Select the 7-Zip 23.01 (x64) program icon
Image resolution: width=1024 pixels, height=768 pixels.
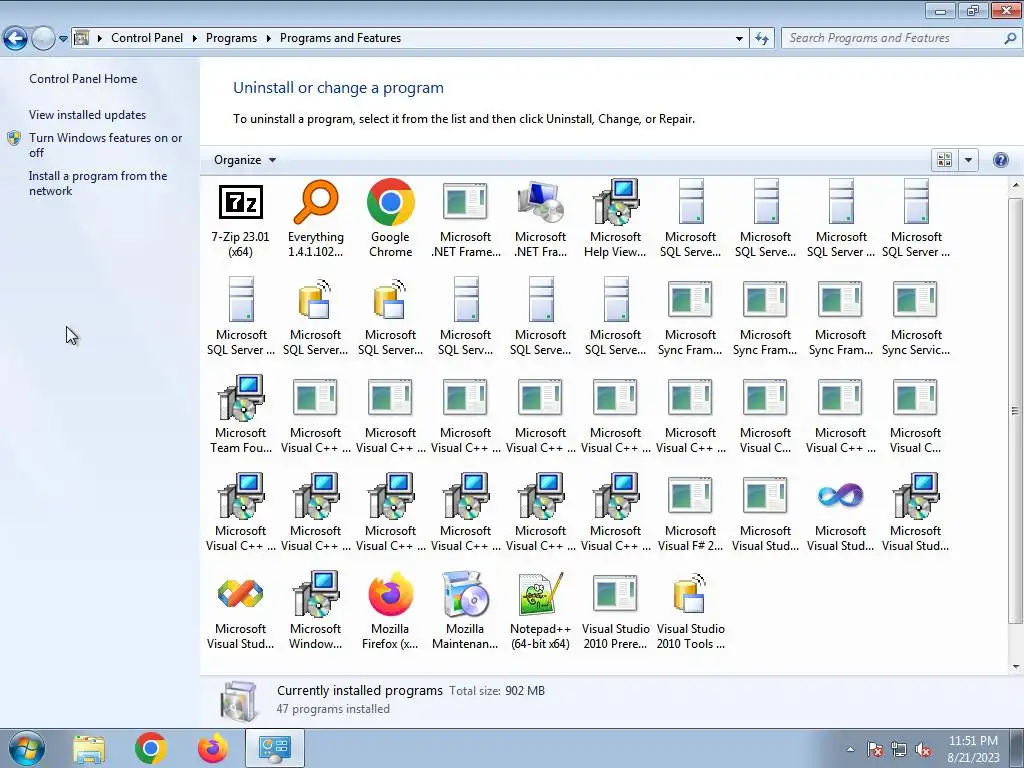click(240, 218)
